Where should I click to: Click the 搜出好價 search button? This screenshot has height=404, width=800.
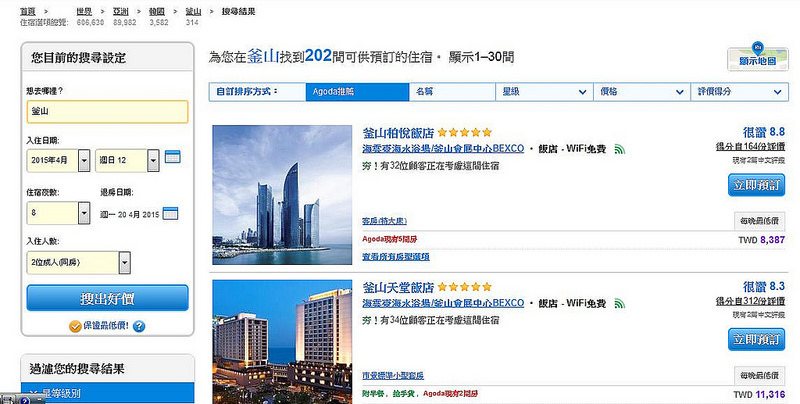(108, 298)
